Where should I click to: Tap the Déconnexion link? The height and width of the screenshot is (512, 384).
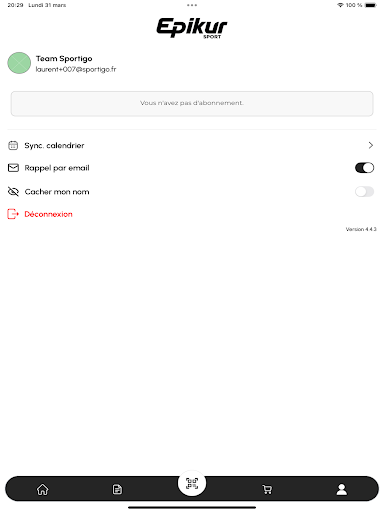pos(48,214)
